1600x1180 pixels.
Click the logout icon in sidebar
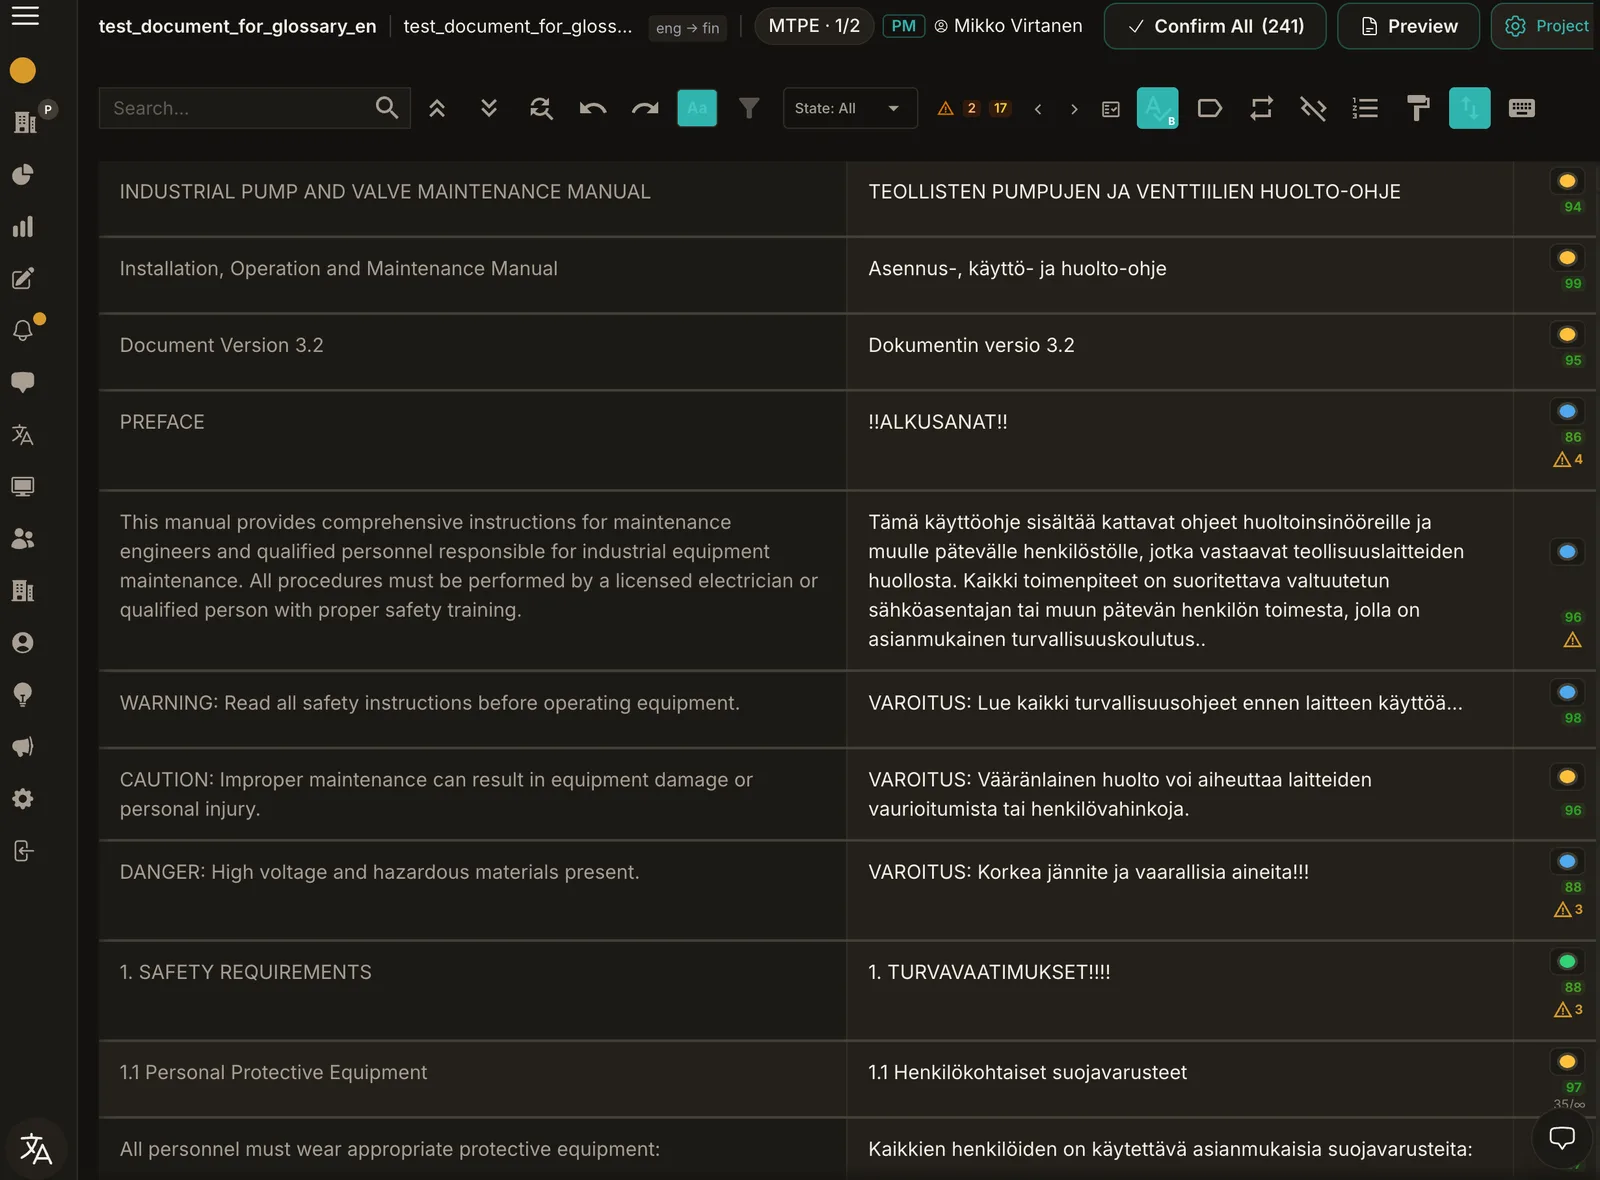point(23,851)
